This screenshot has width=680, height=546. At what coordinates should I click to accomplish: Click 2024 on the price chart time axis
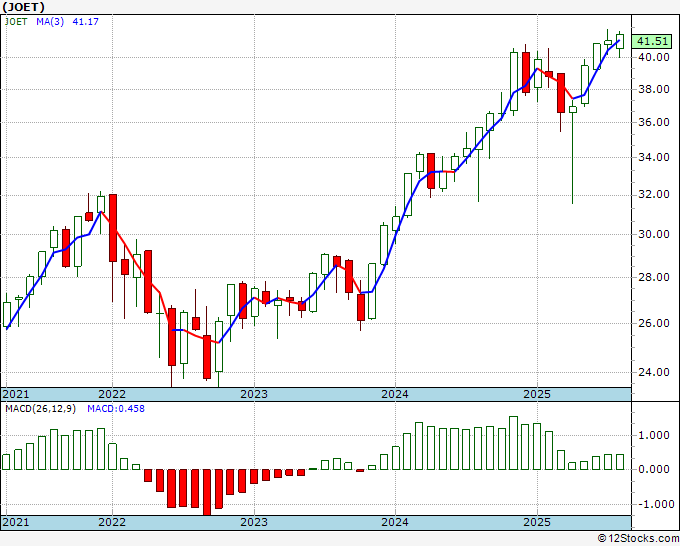[395, 394]
